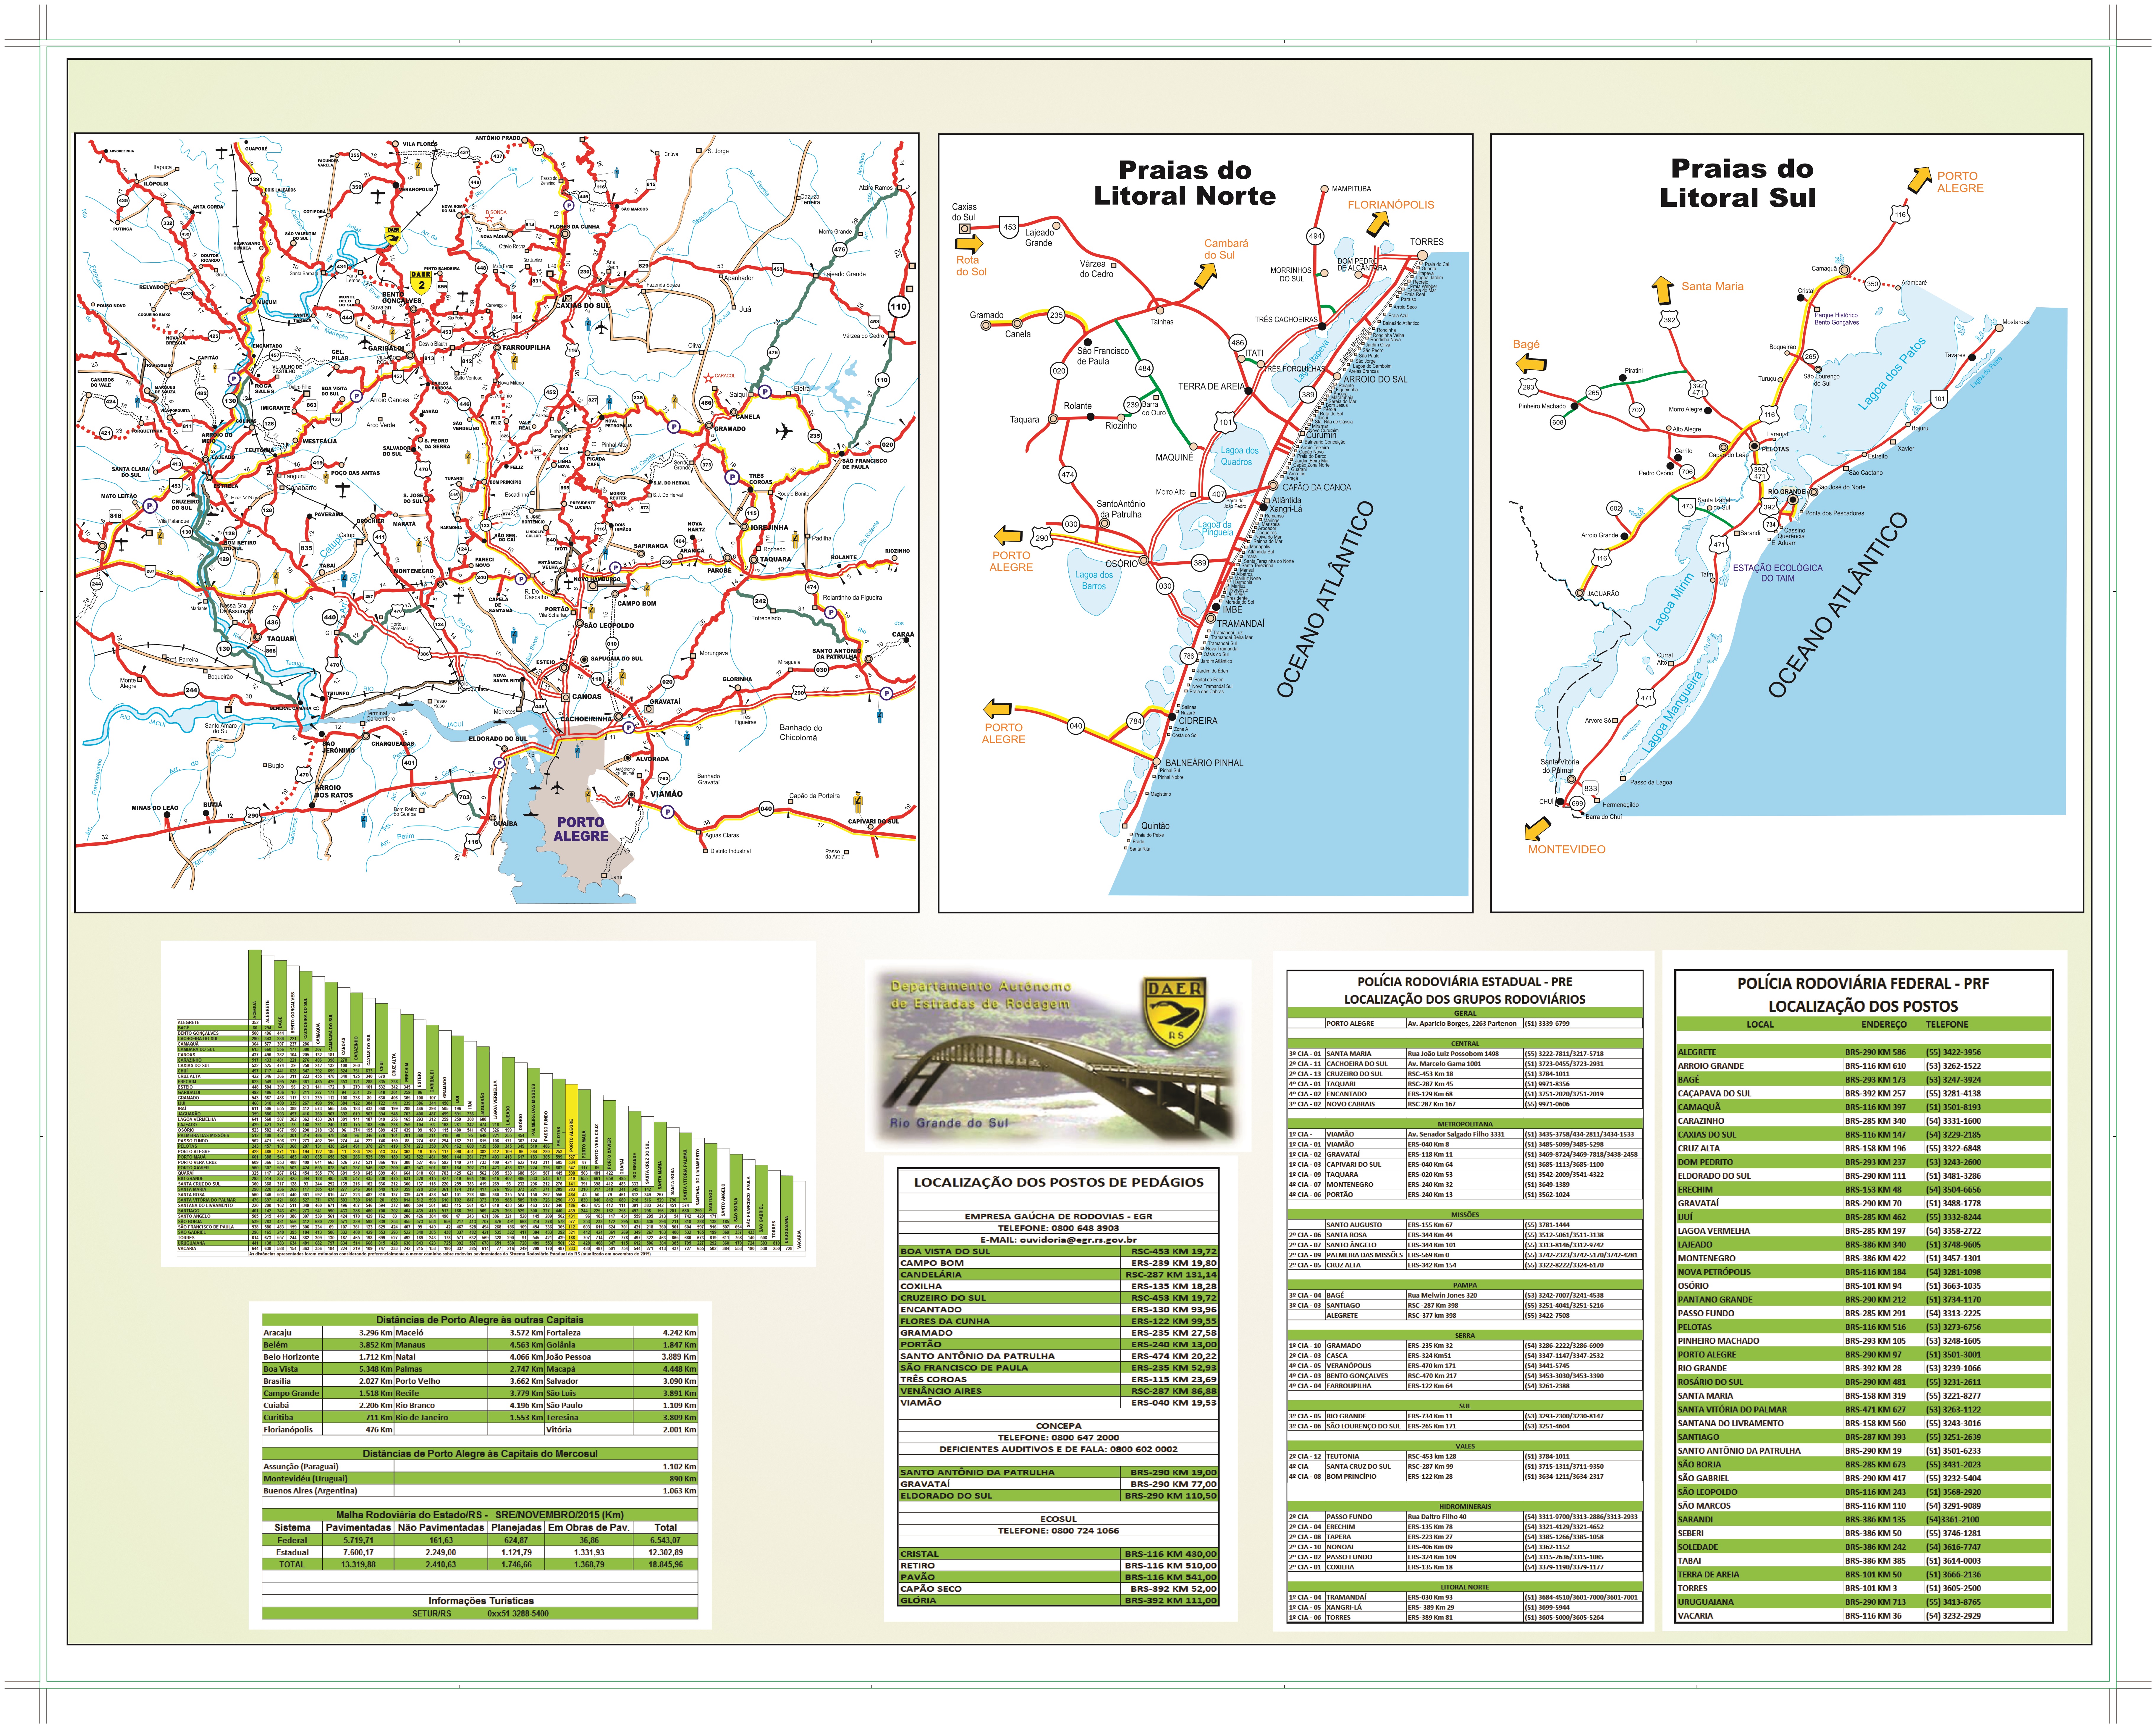Click the Estação Ecológica do Taim label
This screenshot has height=1728, width=2156.
point(1778,573)
